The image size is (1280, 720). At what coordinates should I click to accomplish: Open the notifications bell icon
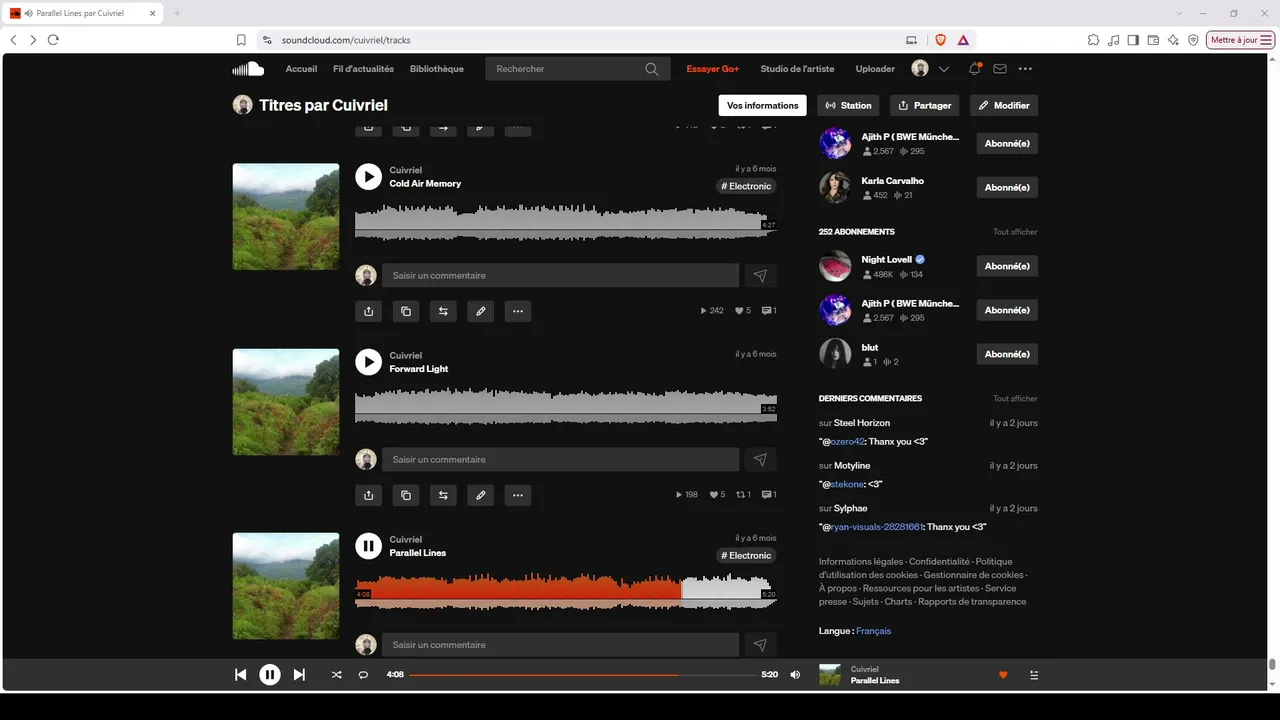[974, 69]
